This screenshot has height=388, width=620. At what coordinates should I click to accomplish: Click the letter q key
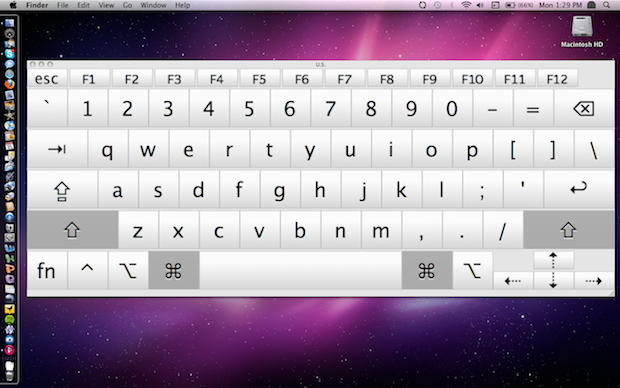pyautogui.click(x=108, y=149)
